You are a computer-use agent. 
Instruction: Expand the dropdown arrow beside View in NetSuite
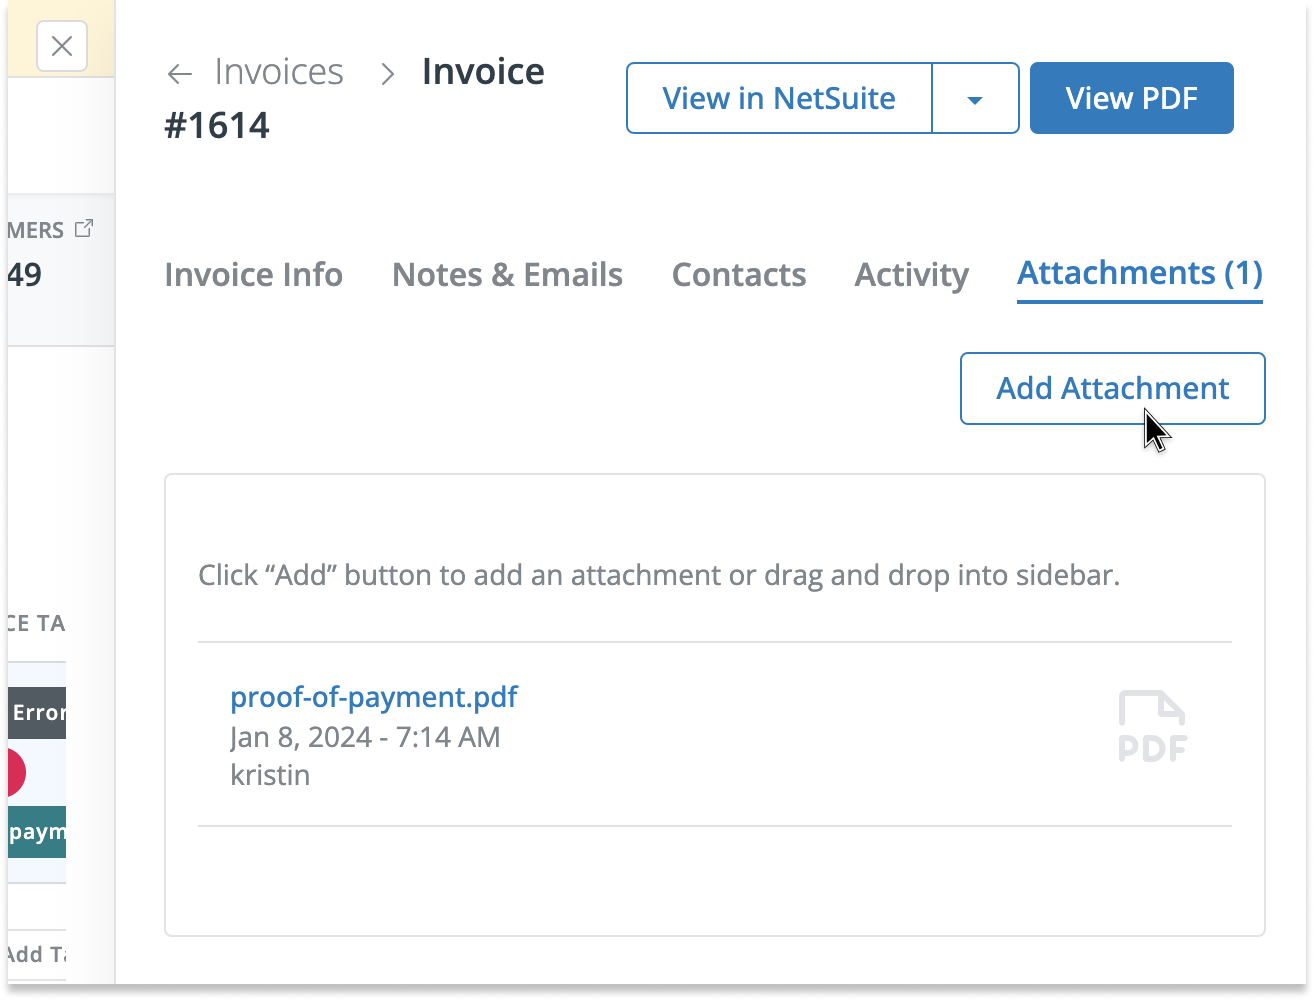(975, 98)
